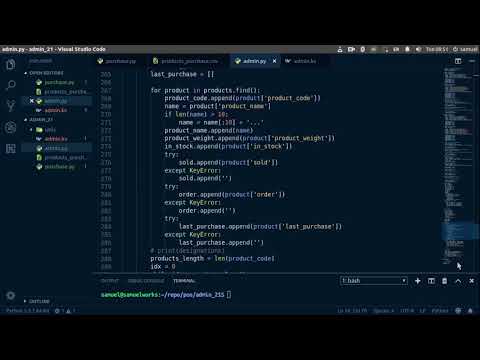
Task: Open the Explorer view in activity bar
Action: pos(10,64)
